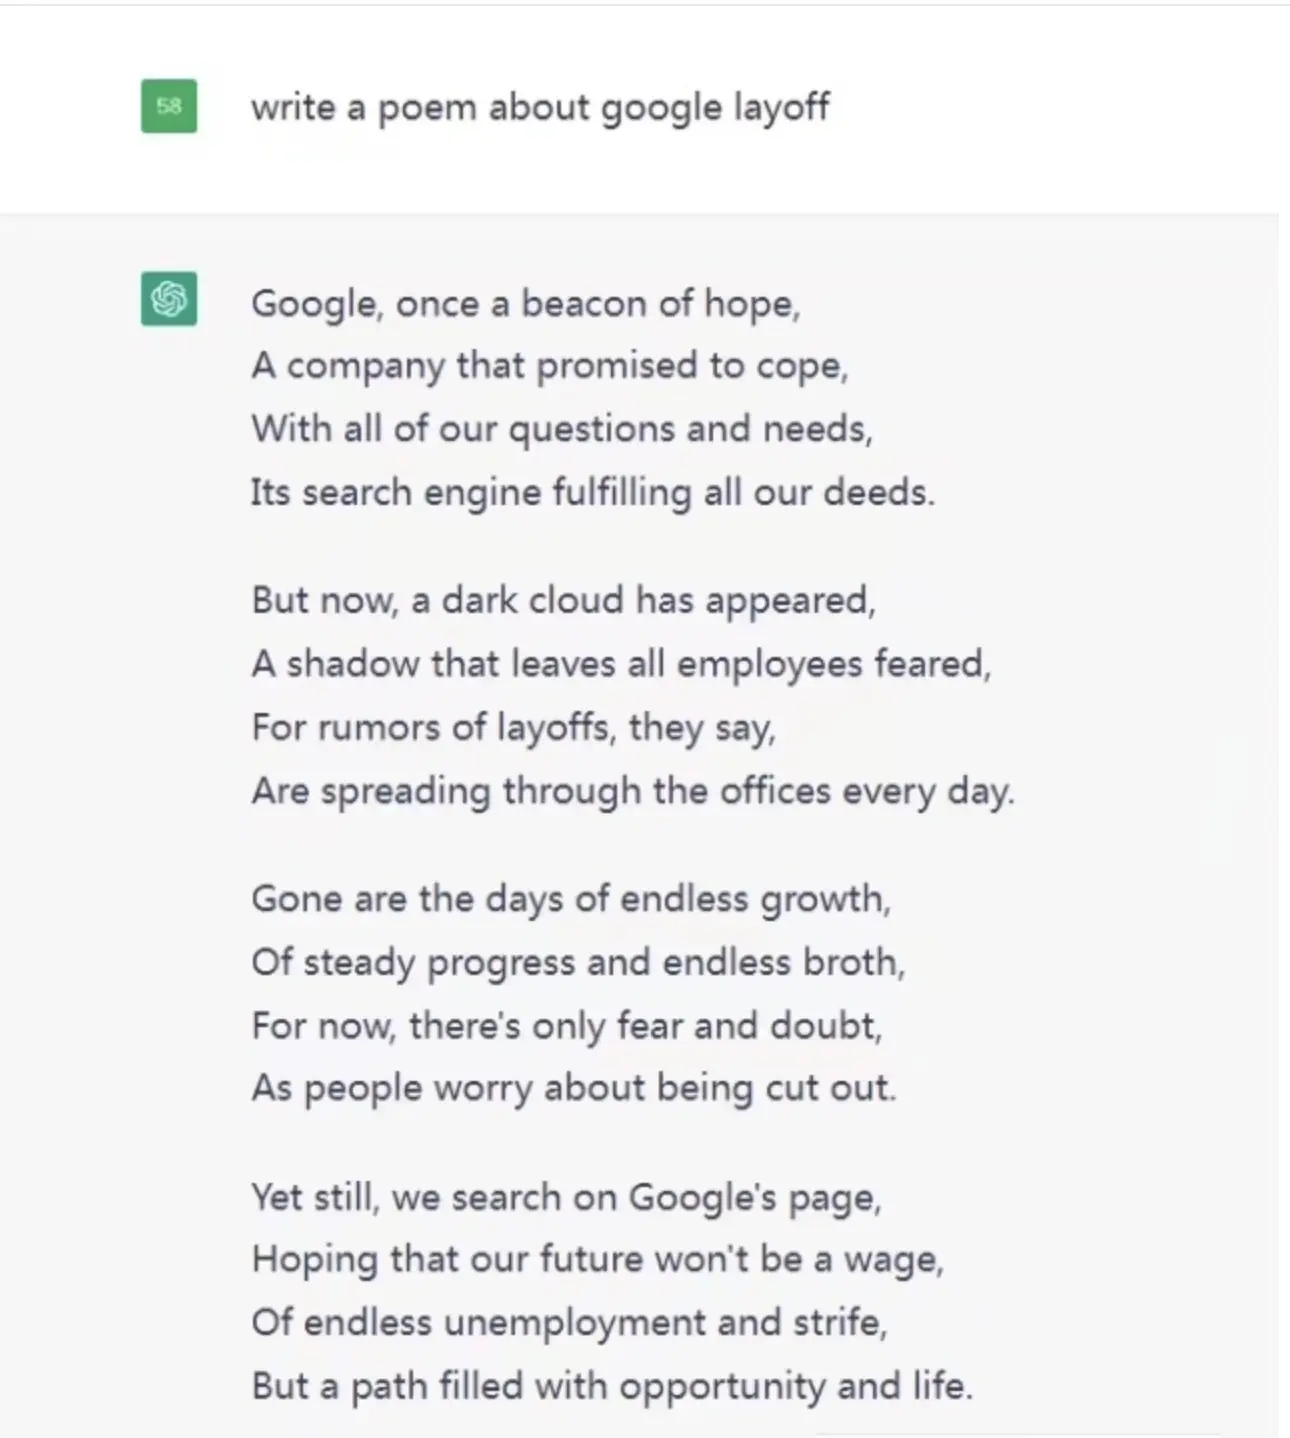Place cursor on 'A shadow that leaves all employees feared'

tap(620, 664)
